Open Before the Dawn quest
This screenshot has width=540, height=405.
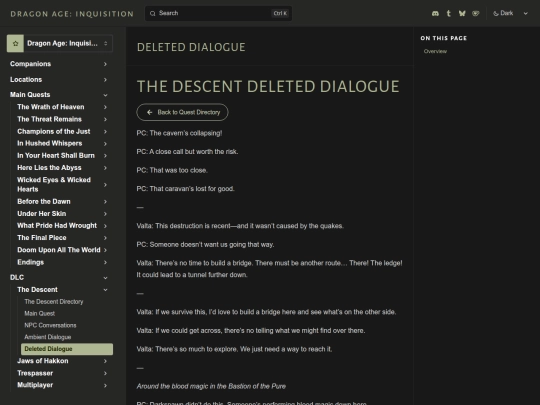pyautogui.click(x=44, y=201)
